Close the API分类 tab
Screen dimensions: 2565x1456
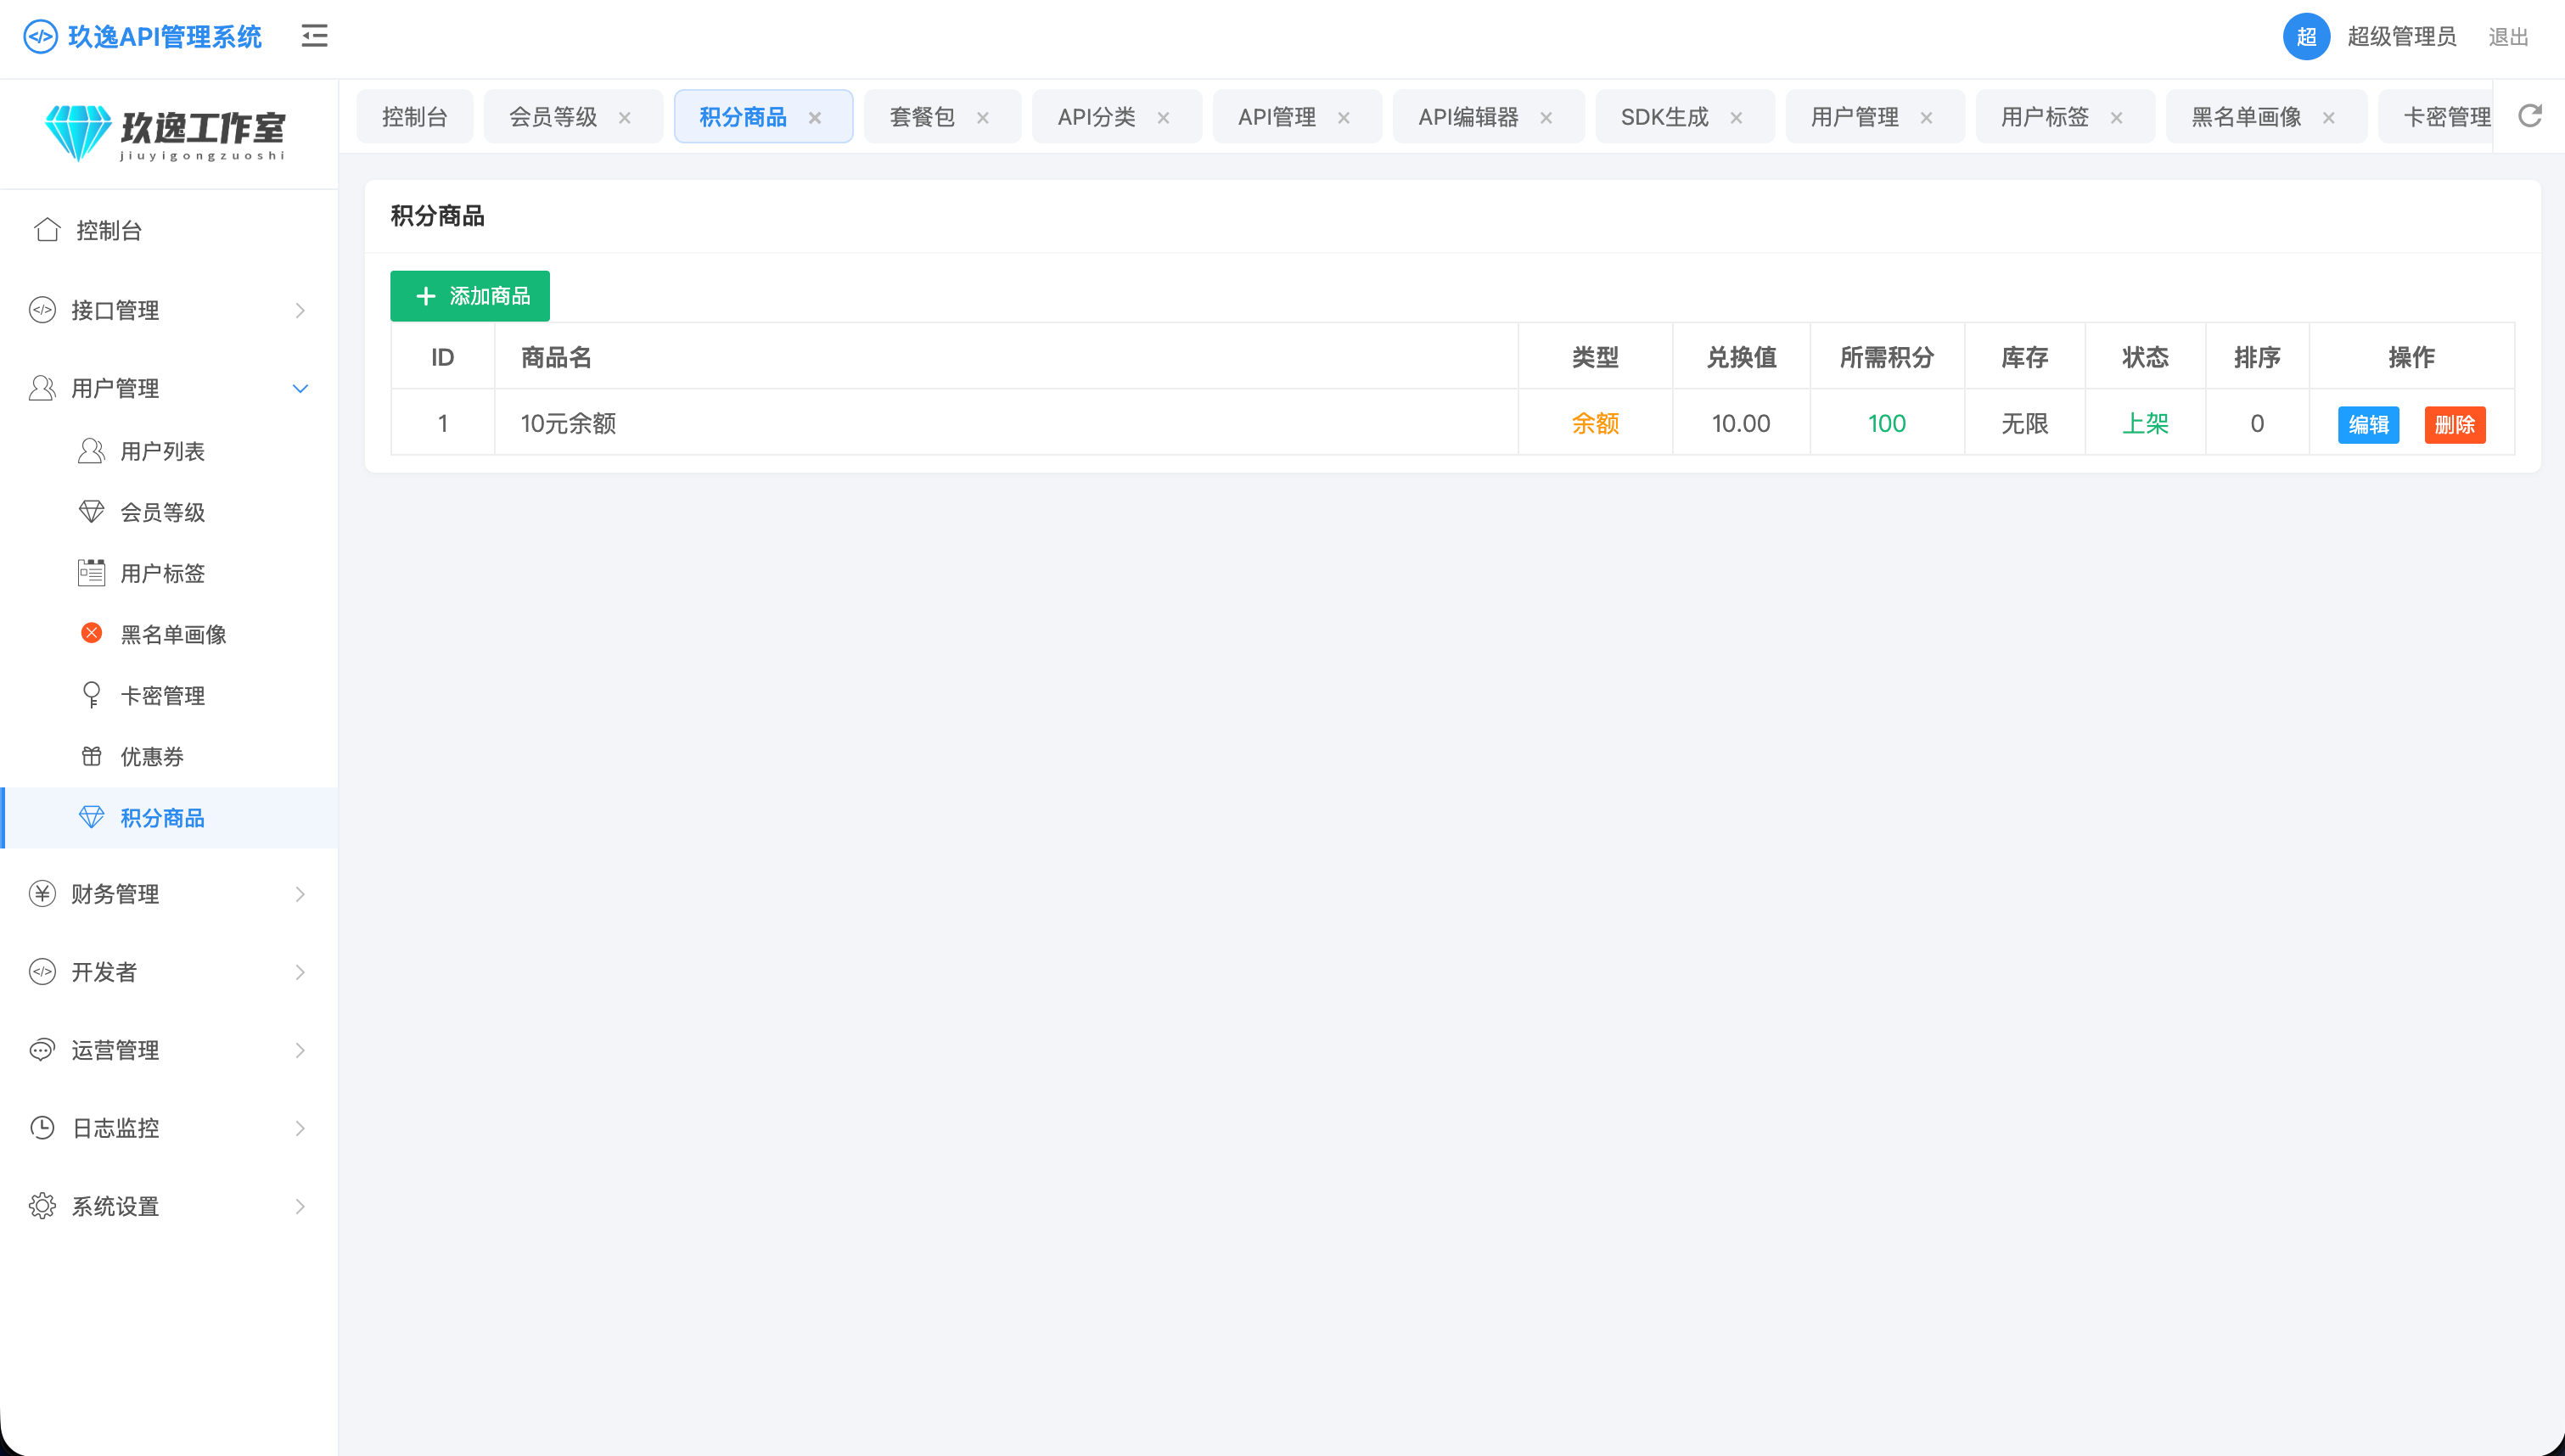coord(1163,117)
